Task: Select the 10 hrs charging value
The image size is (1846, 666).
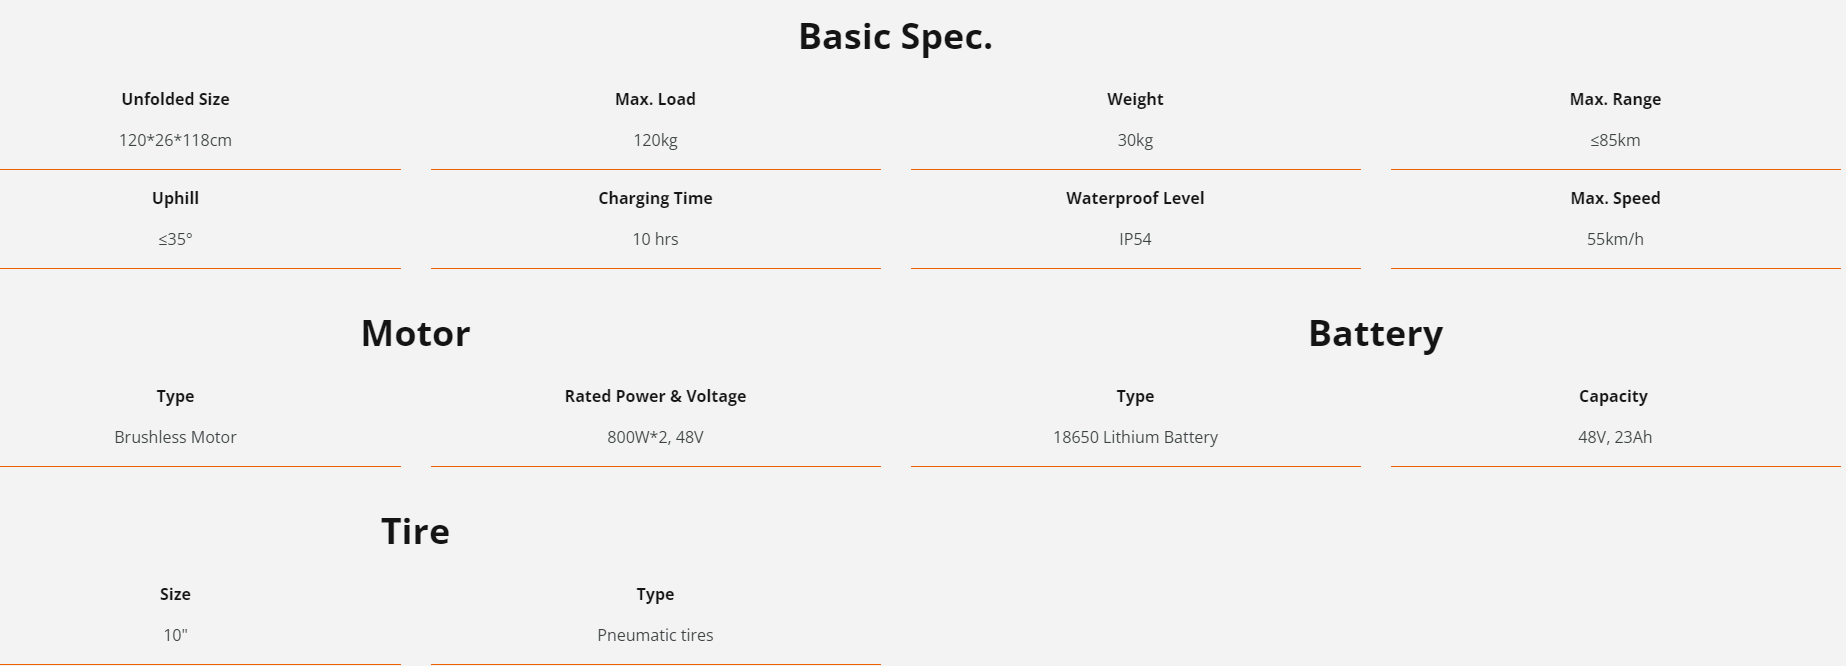Action: pos(655,239)
